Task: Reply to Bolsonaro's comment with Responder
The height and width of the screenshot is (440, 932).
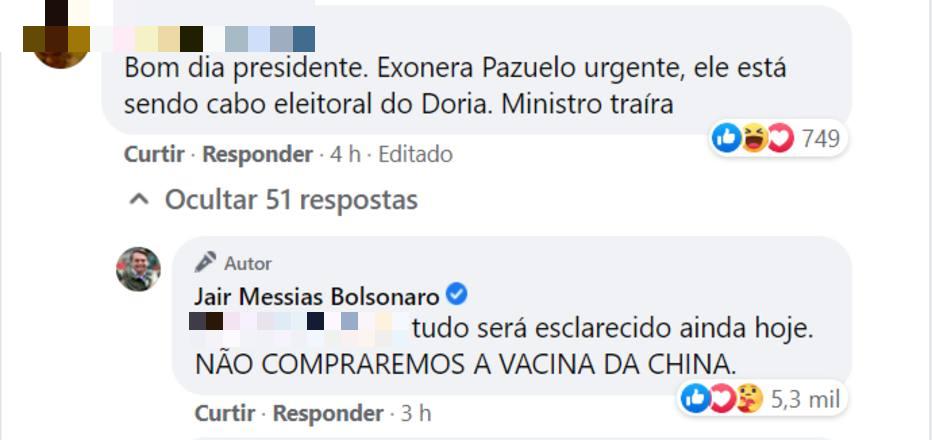Action: [x=328, y=413]
